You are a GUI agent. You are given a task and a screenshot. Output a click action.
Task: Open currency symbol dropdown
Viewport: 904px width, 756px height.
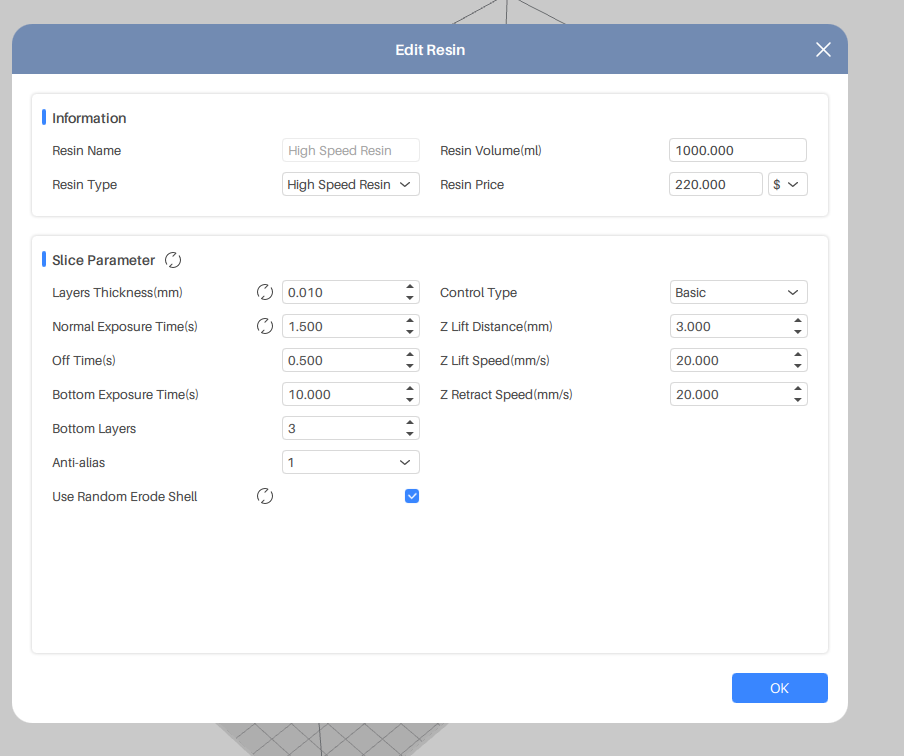pyautogui.click(x=788, y=185)
